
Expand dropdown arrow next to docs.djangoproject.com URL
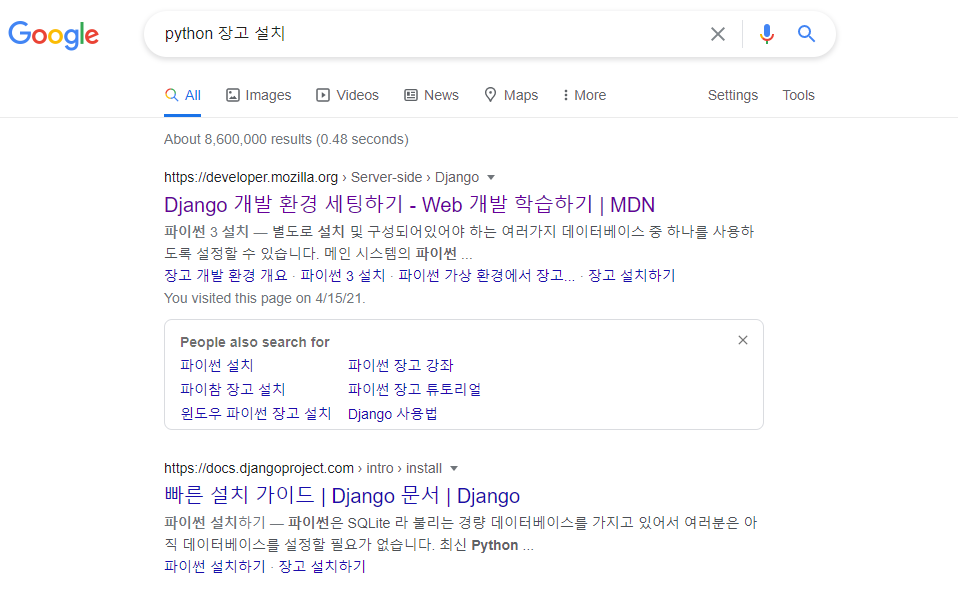pos(454,469)
